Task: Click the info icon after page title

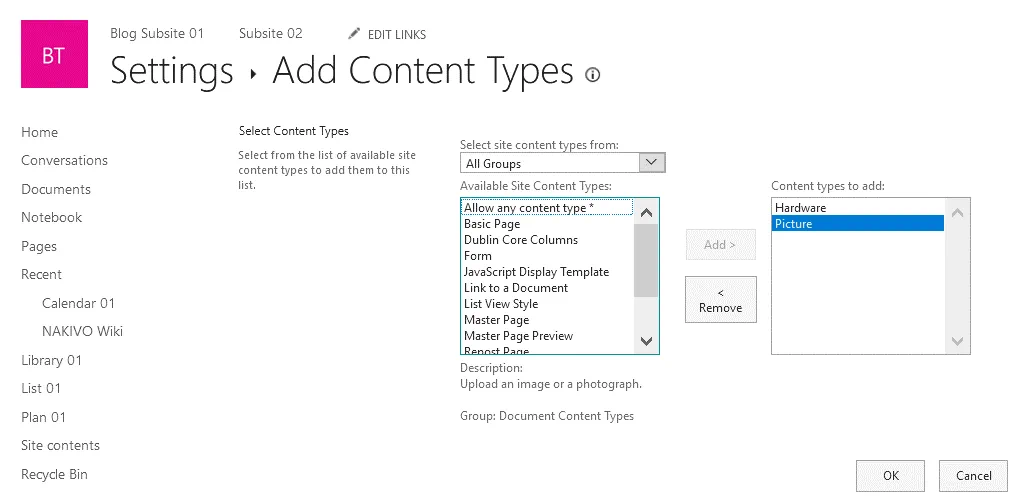Action: (x=593, y=74)
